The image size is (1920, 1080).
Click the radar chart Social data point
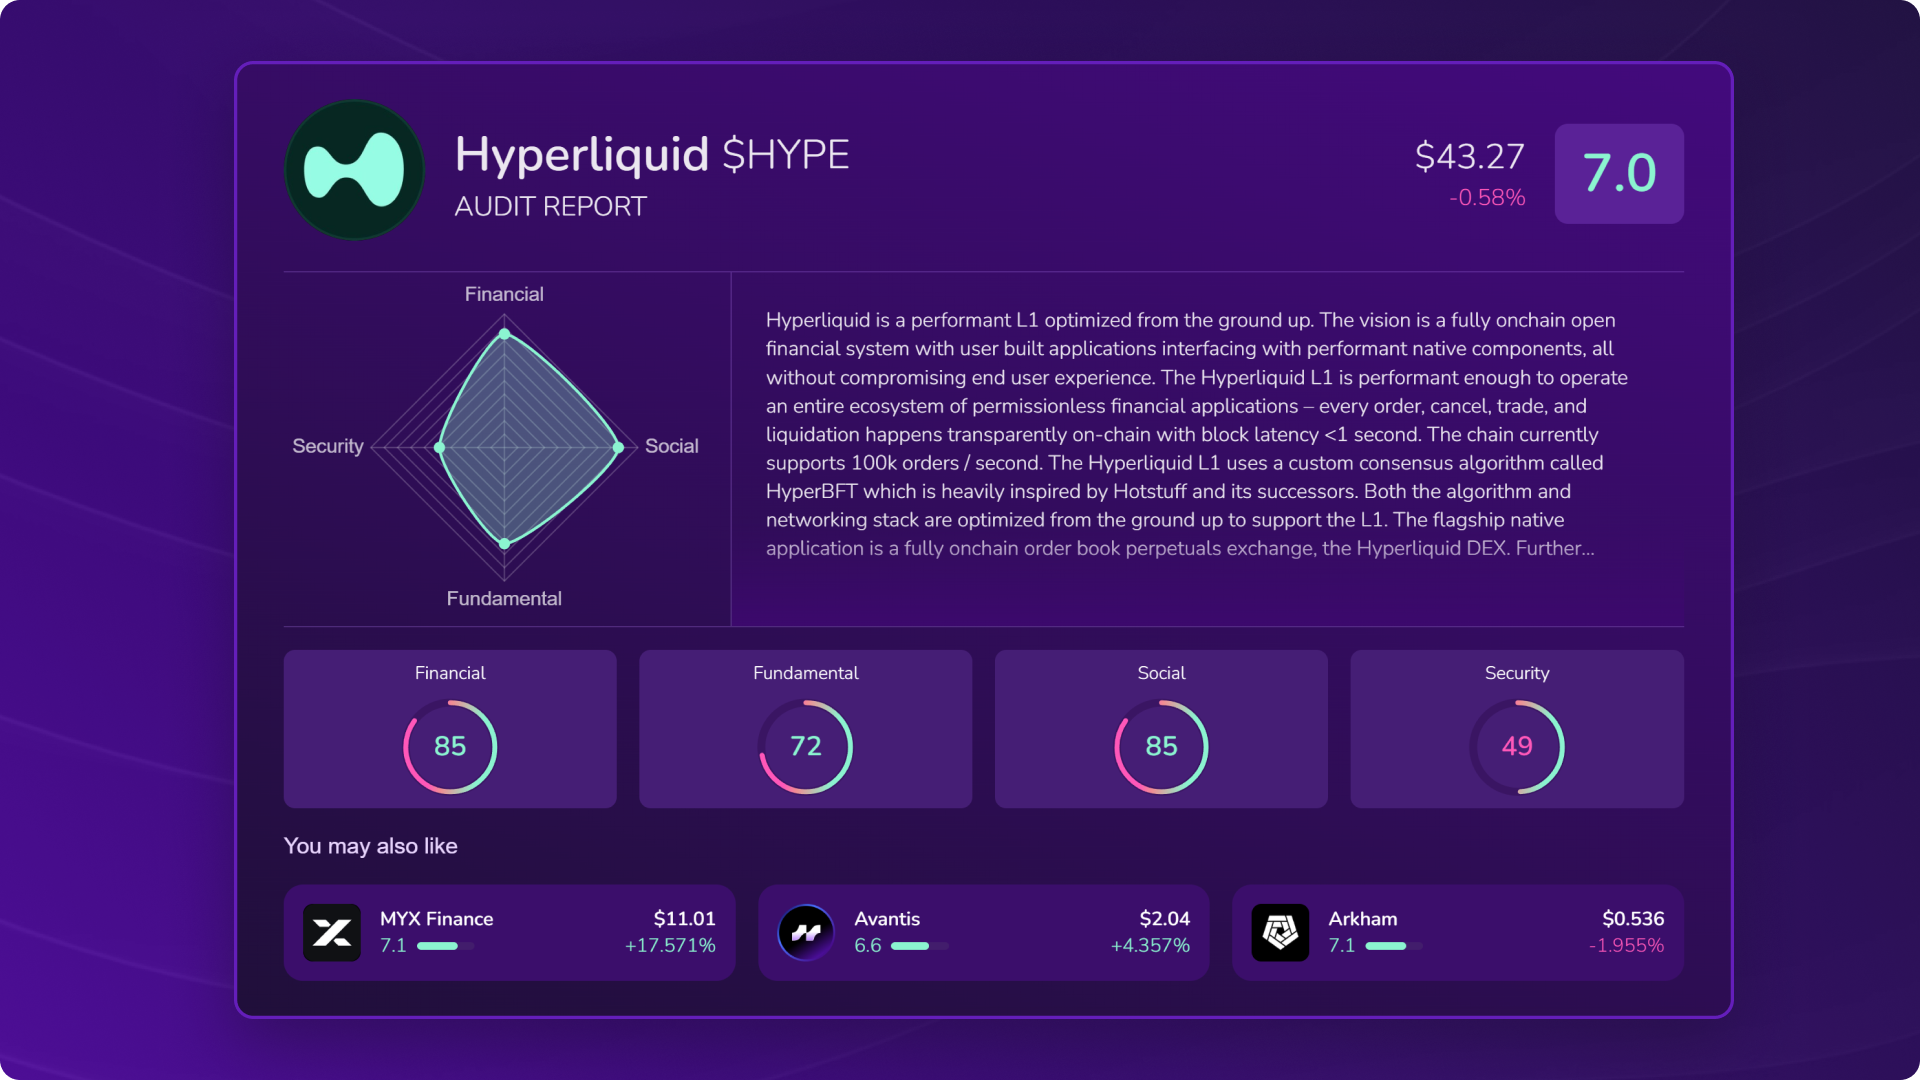(619, 448)
